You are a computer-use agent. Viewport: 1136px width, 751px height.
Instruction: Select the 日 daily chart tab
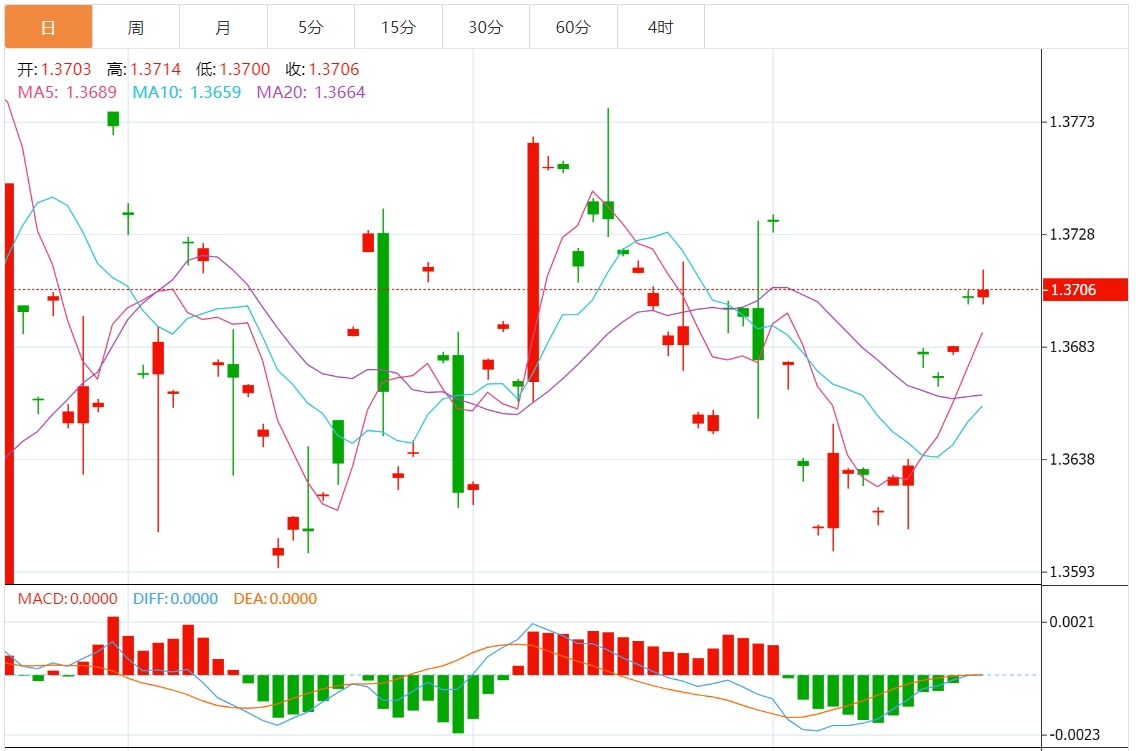[x=49, y=27]
